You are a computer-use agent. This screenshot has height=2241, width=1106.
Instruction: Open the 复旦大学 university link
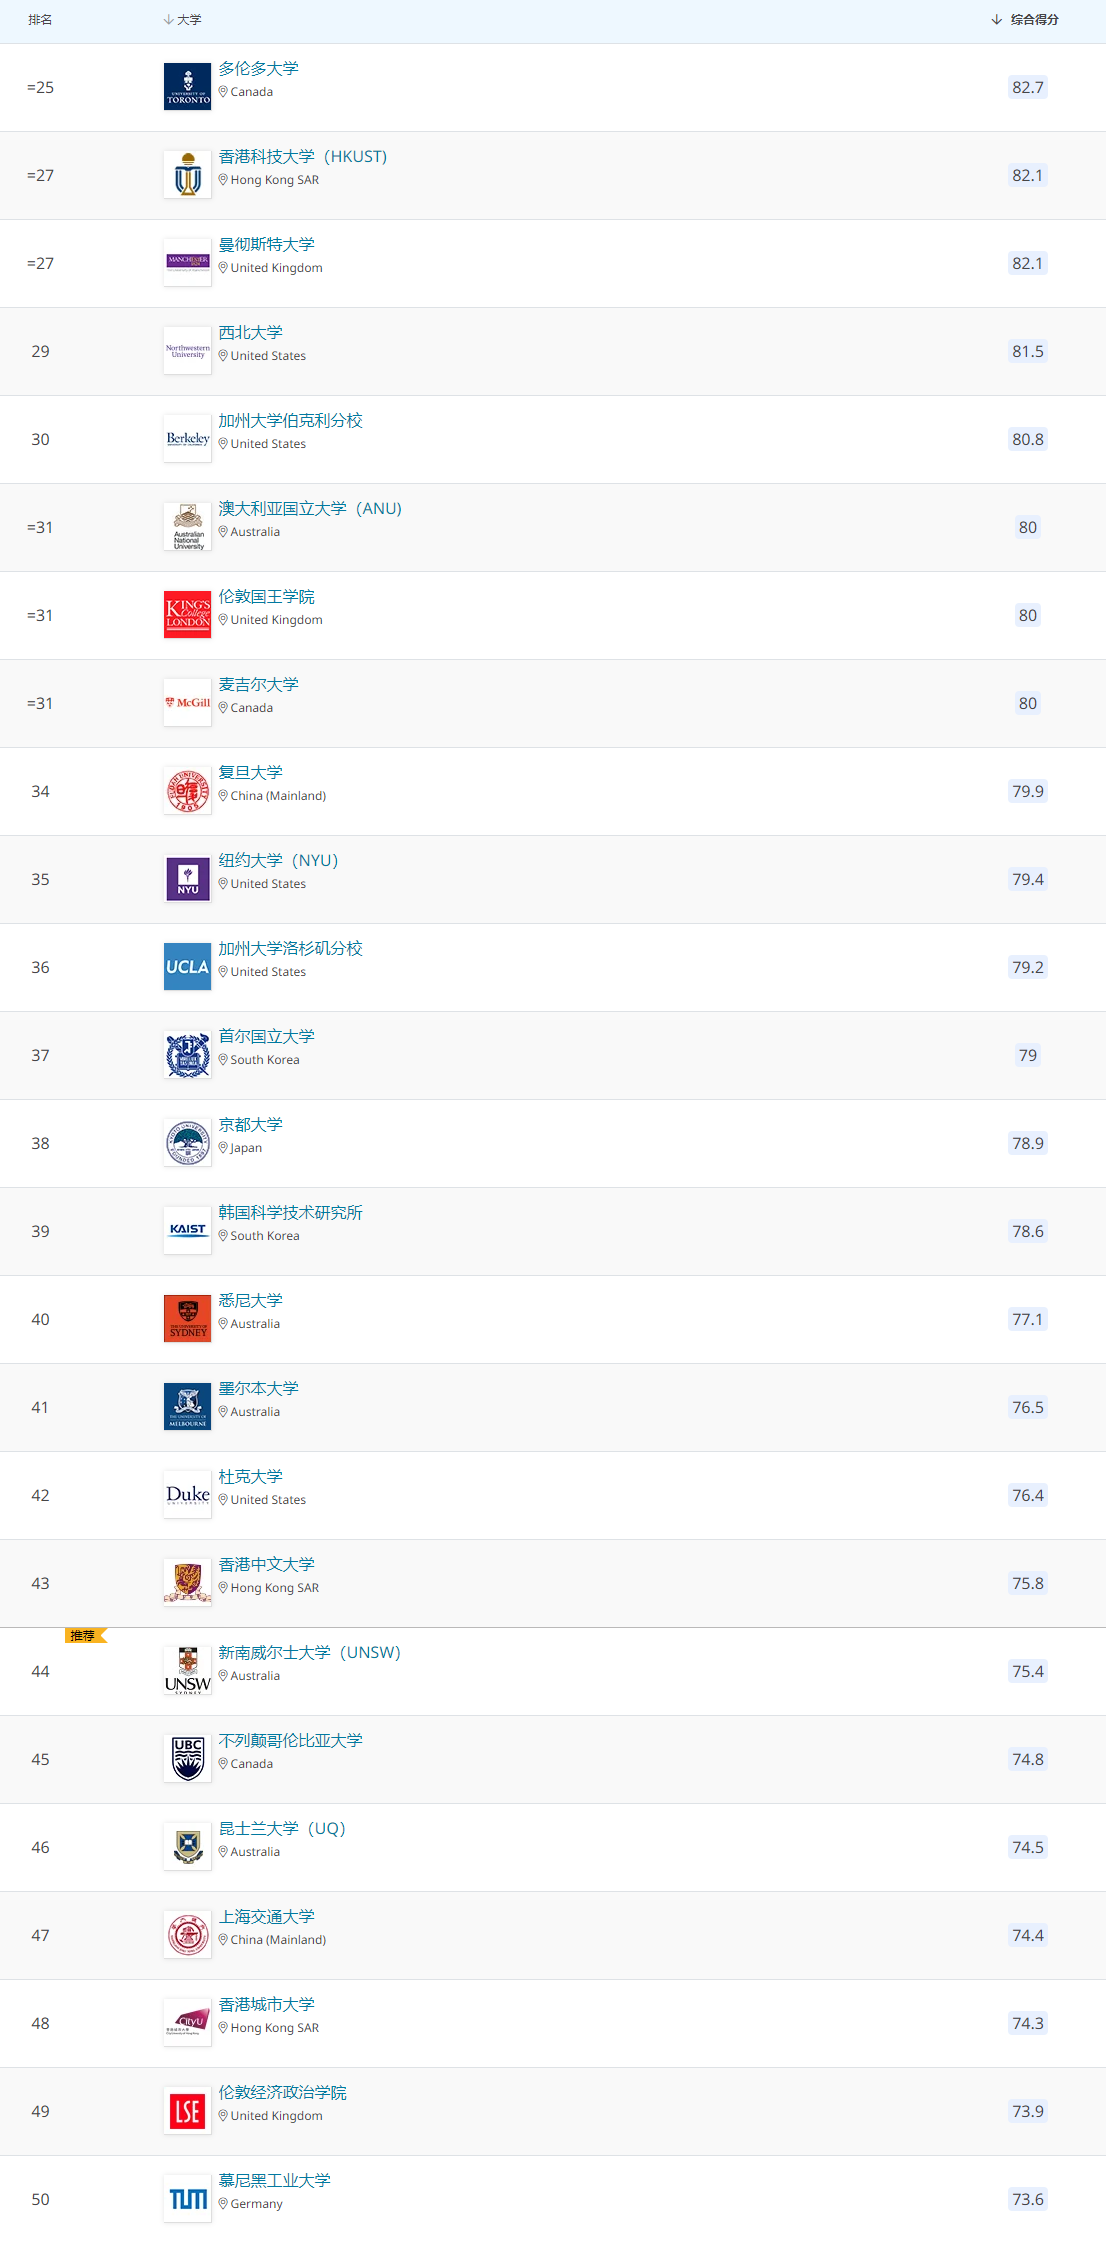coord(251,772)
